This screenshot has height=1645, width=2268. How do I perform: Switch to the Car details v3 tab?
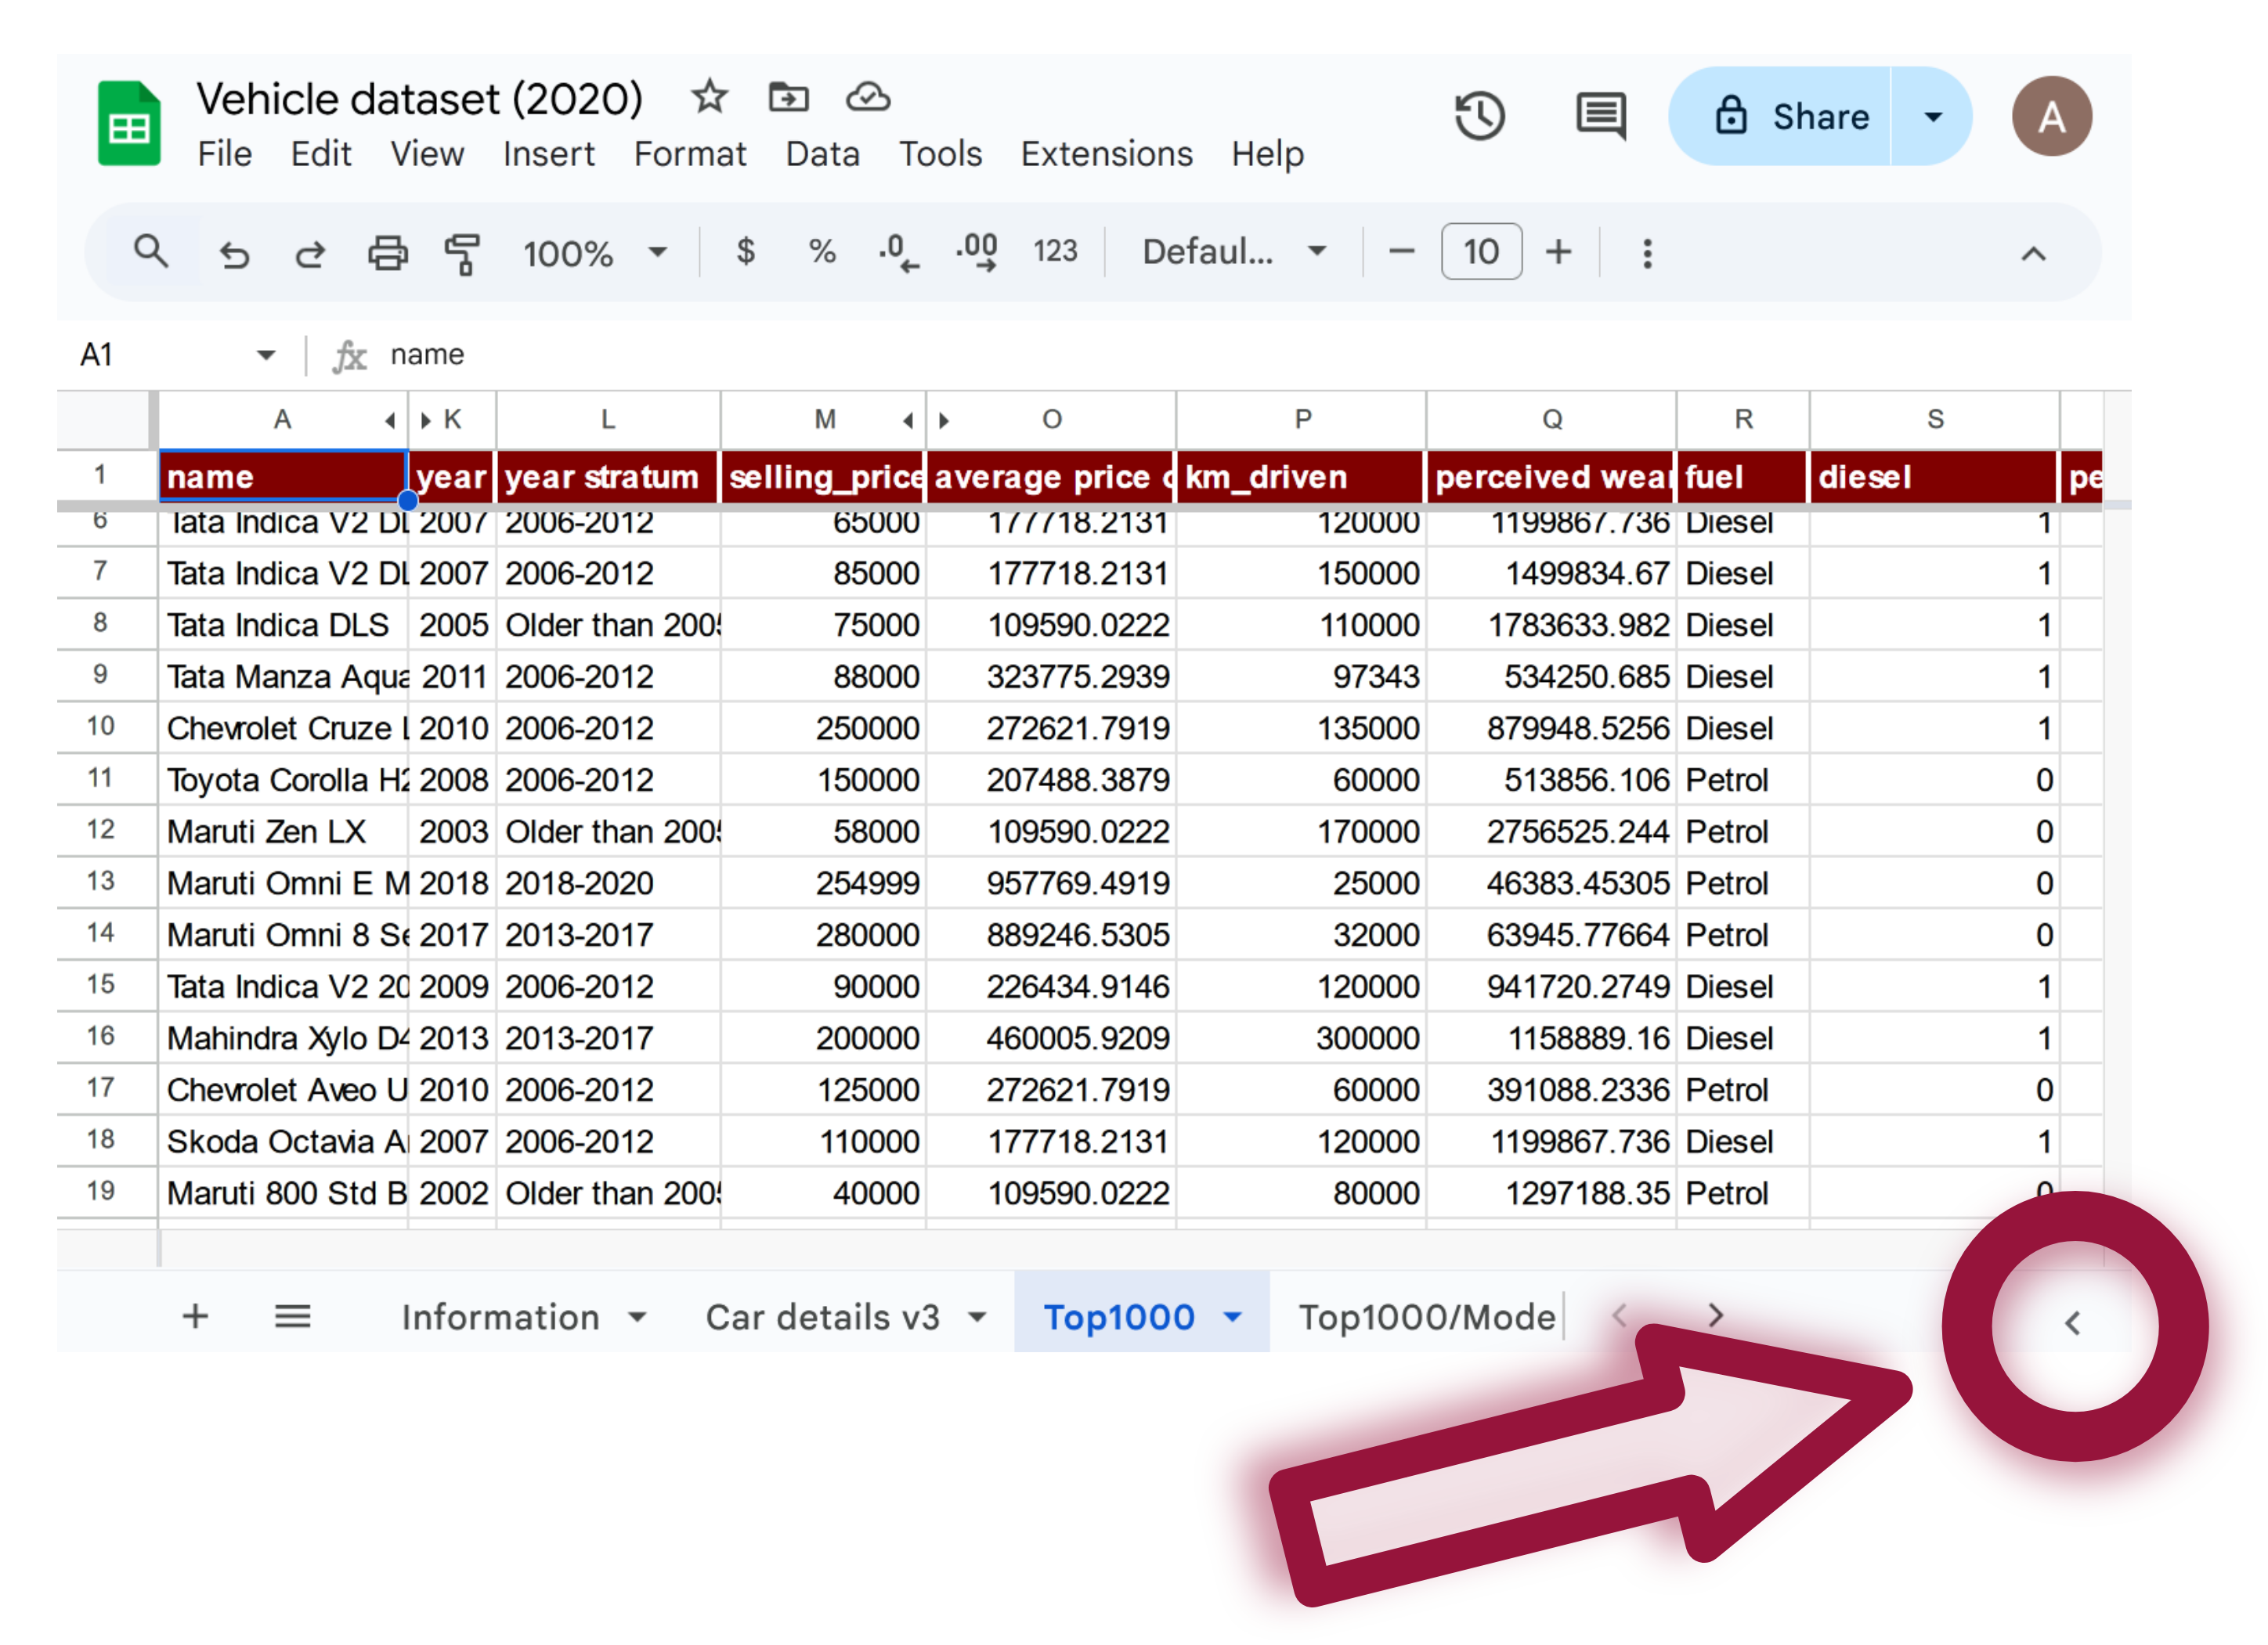(822, 1317)
